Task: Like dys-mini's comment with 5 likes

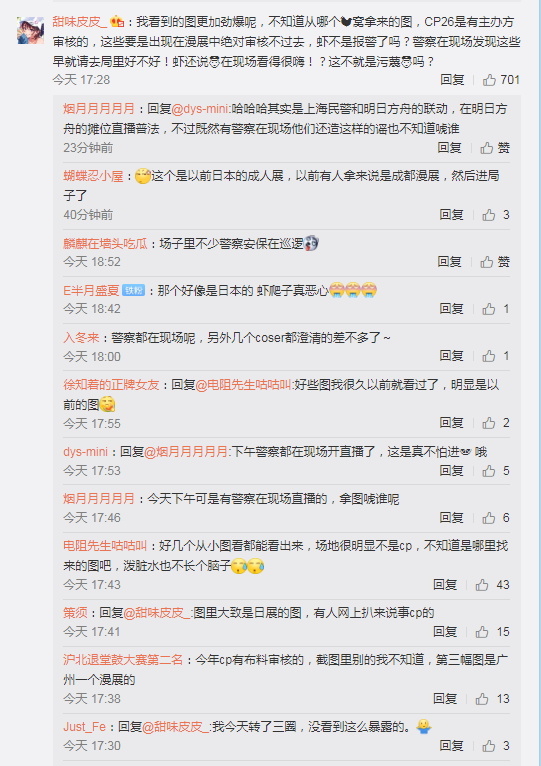Action: [496, 470]
